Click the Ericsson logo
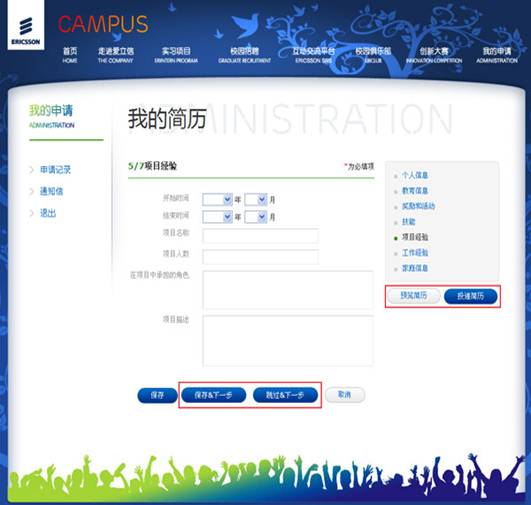Screen dimensions: 531x505 click(x=26, y=25)
